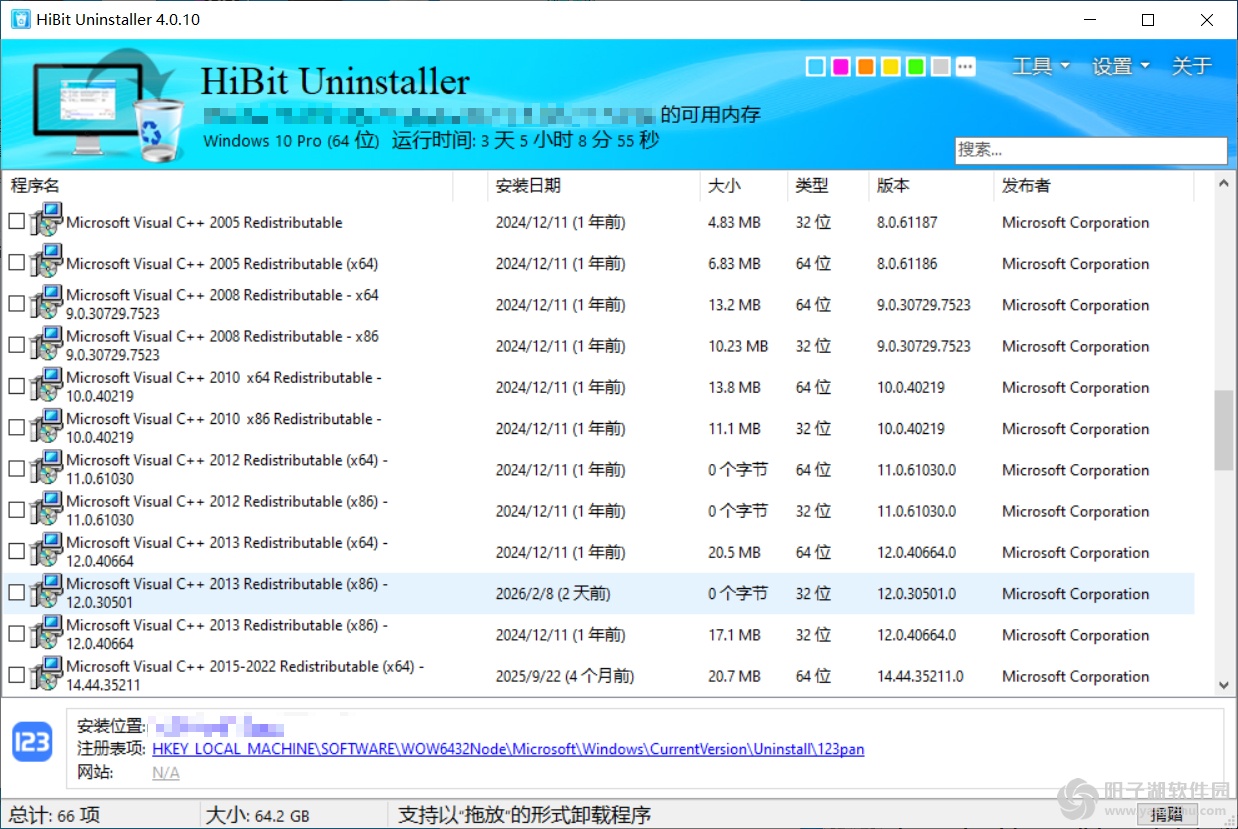
Task: Open more theme colors with the ellipsis swatch
Action: (965, 66)
